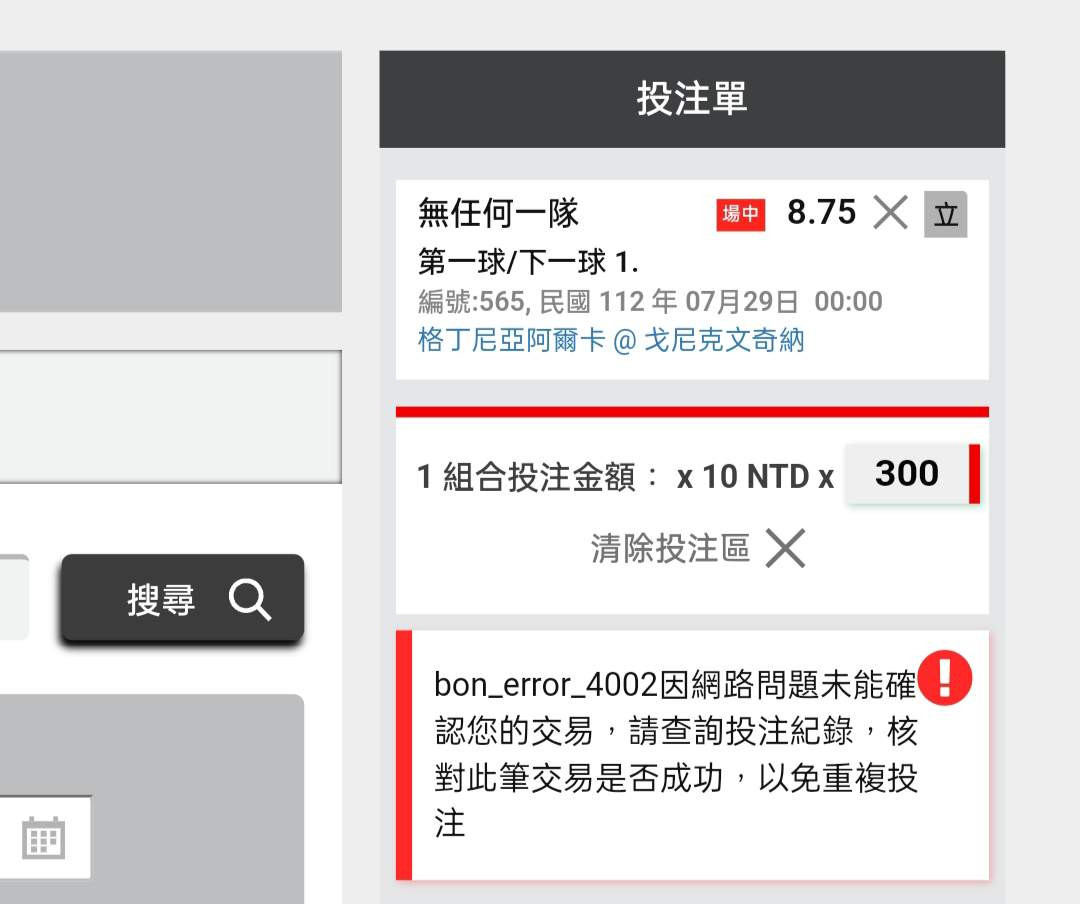Toggle the 立 button on the bet
Screen dimensions: 1080x904
pos(946,214)
